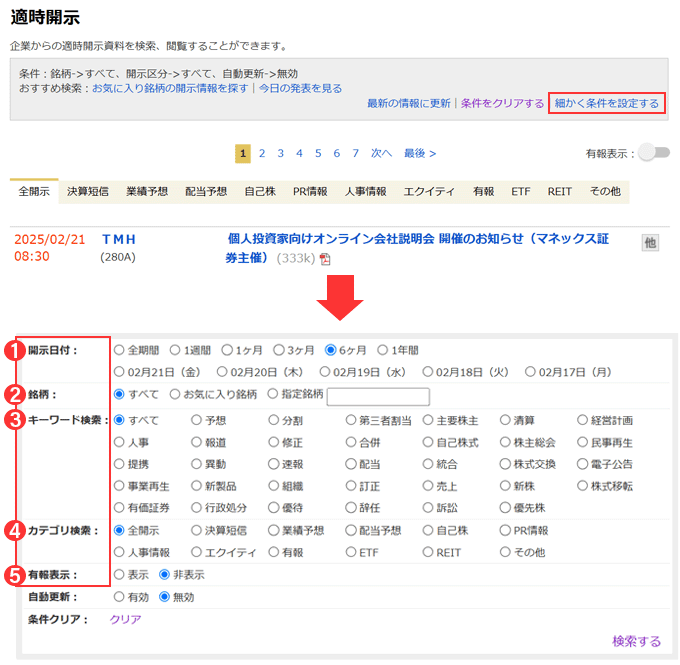Click 細かく条件を設定する link

click(x=607, y=103)
